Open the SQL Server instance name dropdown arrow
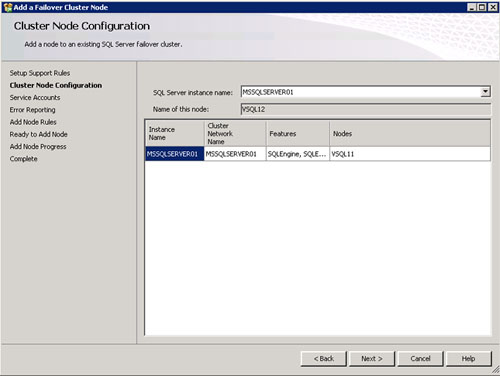 485,92
